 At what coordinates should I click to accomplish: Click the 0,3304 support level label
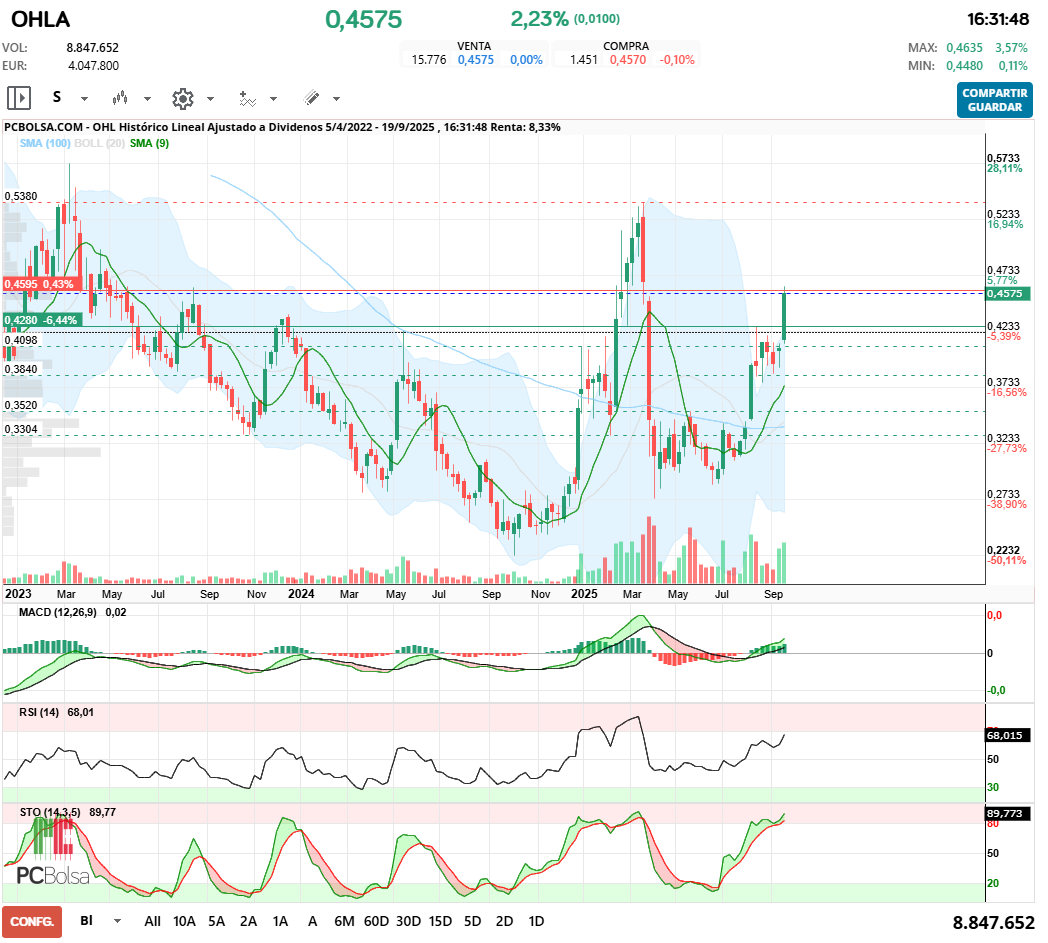click(x=21, y=429)
